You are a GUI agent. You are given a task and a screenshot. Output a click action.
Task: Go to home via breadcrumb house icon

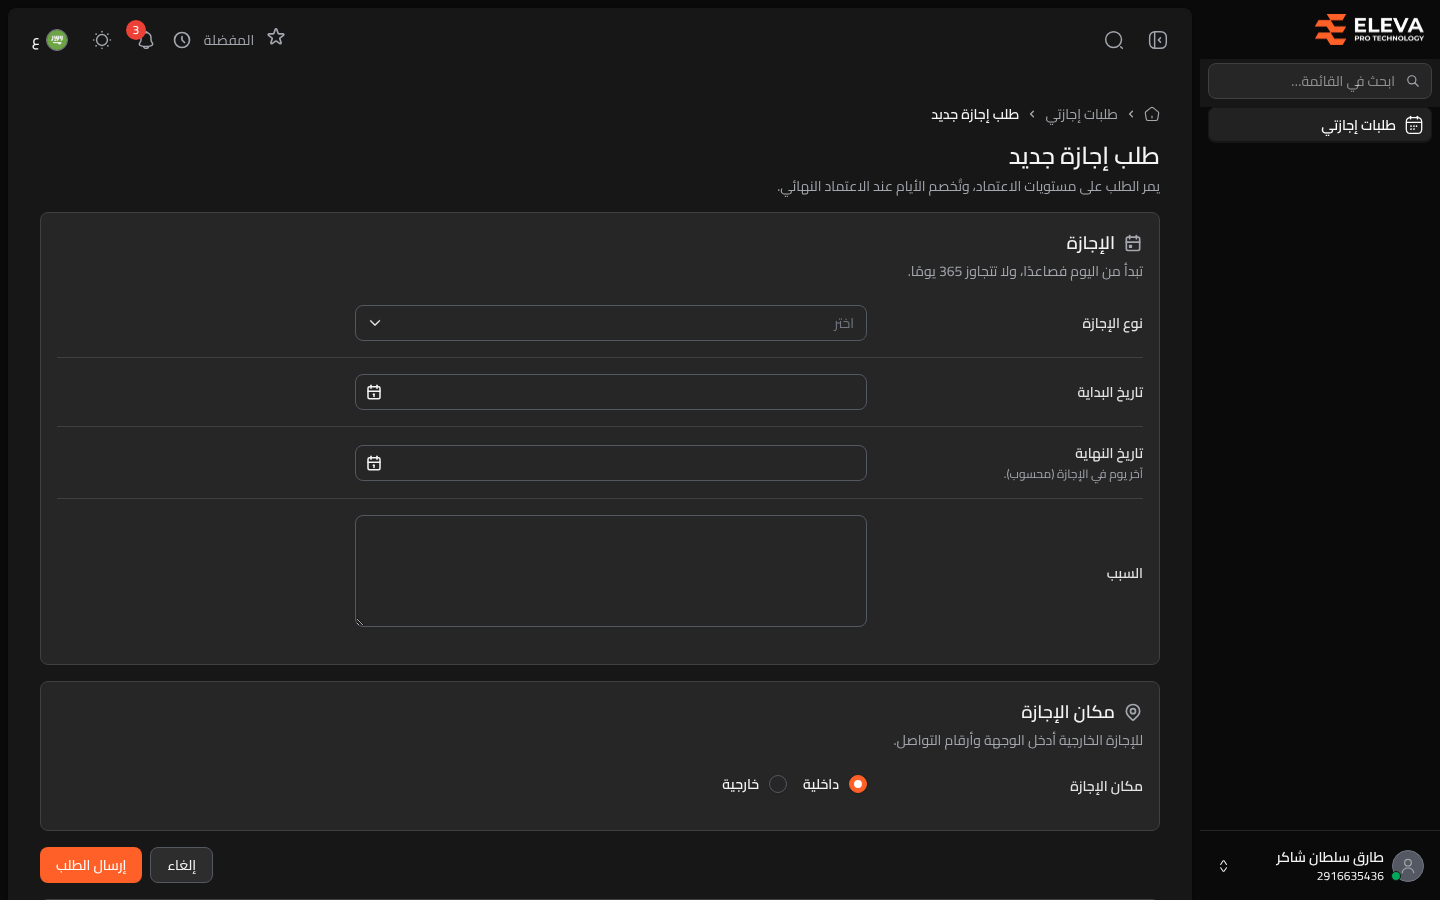pos(1152,114)
